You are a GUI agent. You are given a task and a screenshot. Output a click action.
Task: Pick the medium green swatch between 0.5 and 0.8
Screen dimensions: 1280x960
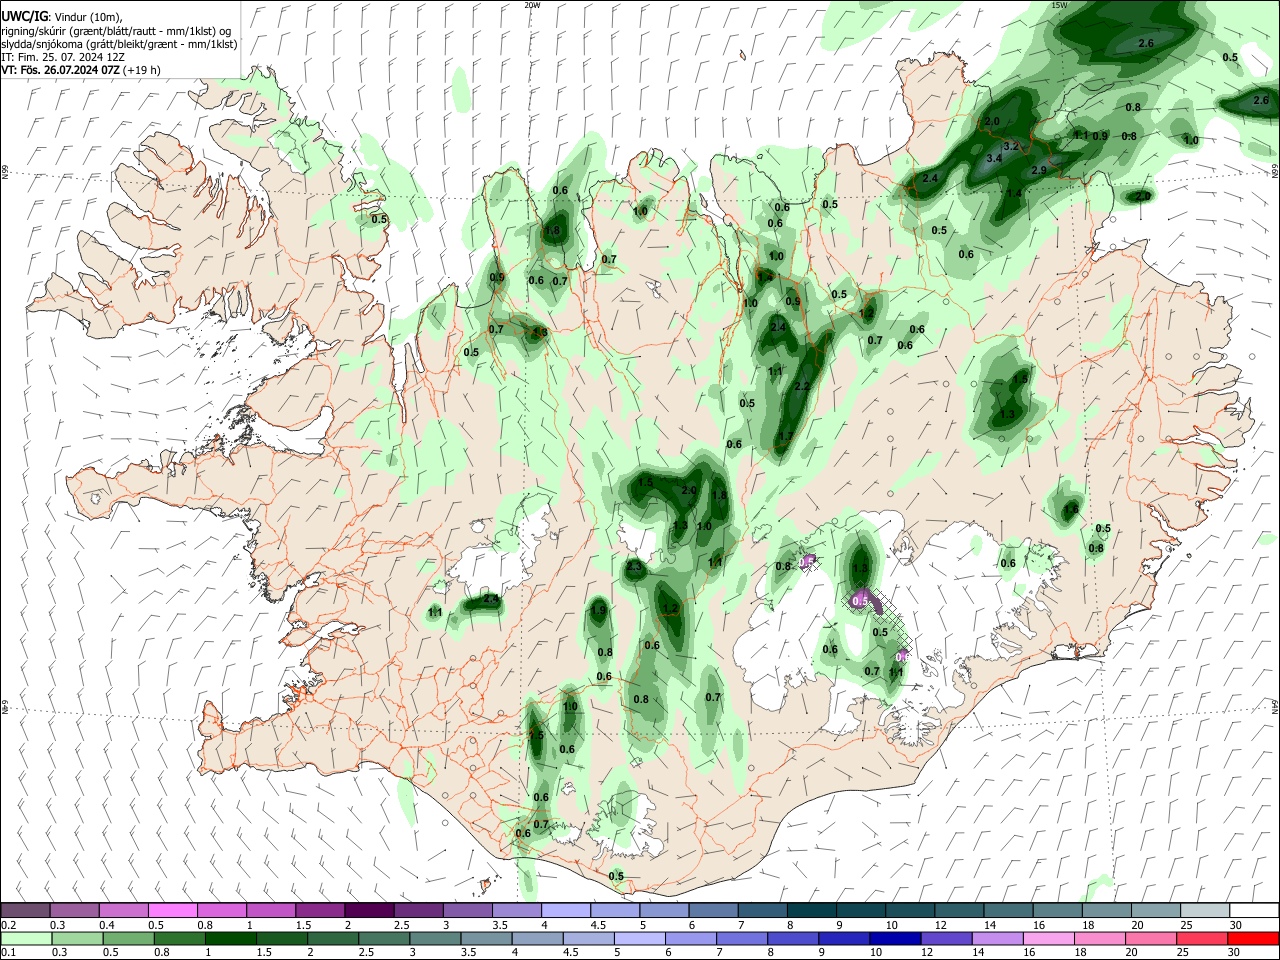[128, 938]
